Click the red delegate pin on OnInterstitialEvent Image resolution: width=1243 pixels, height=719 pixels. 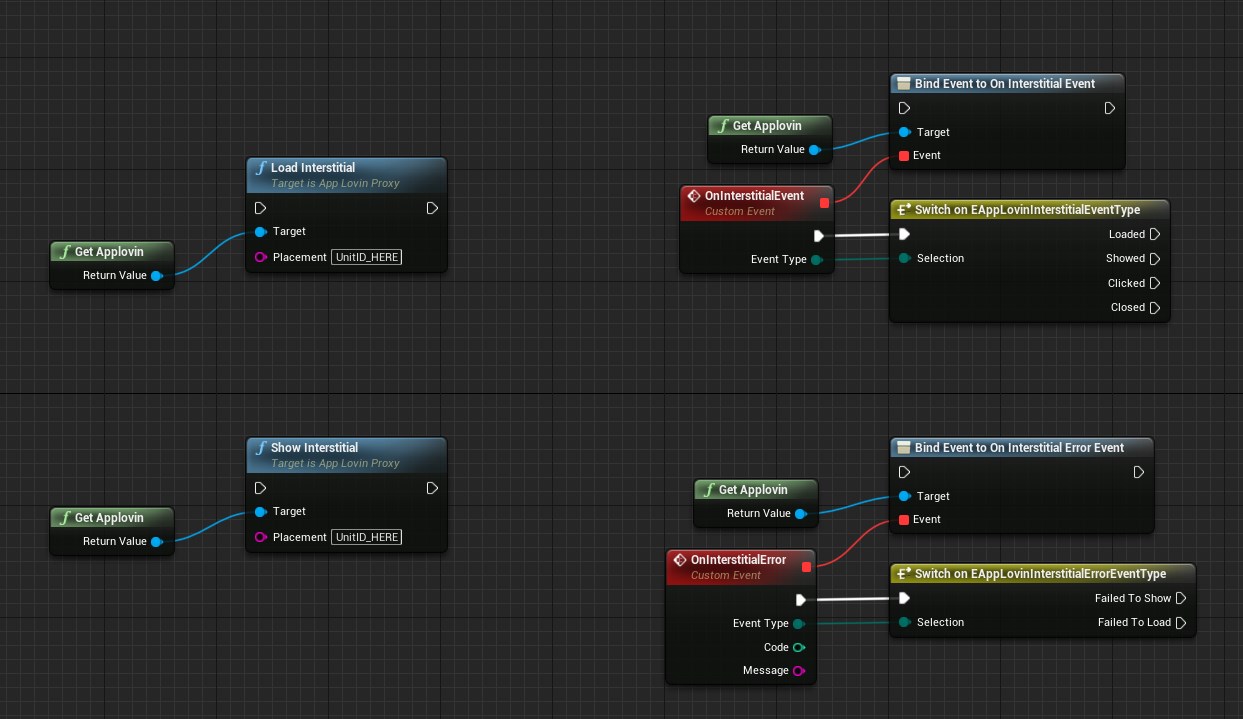[824, 203]
